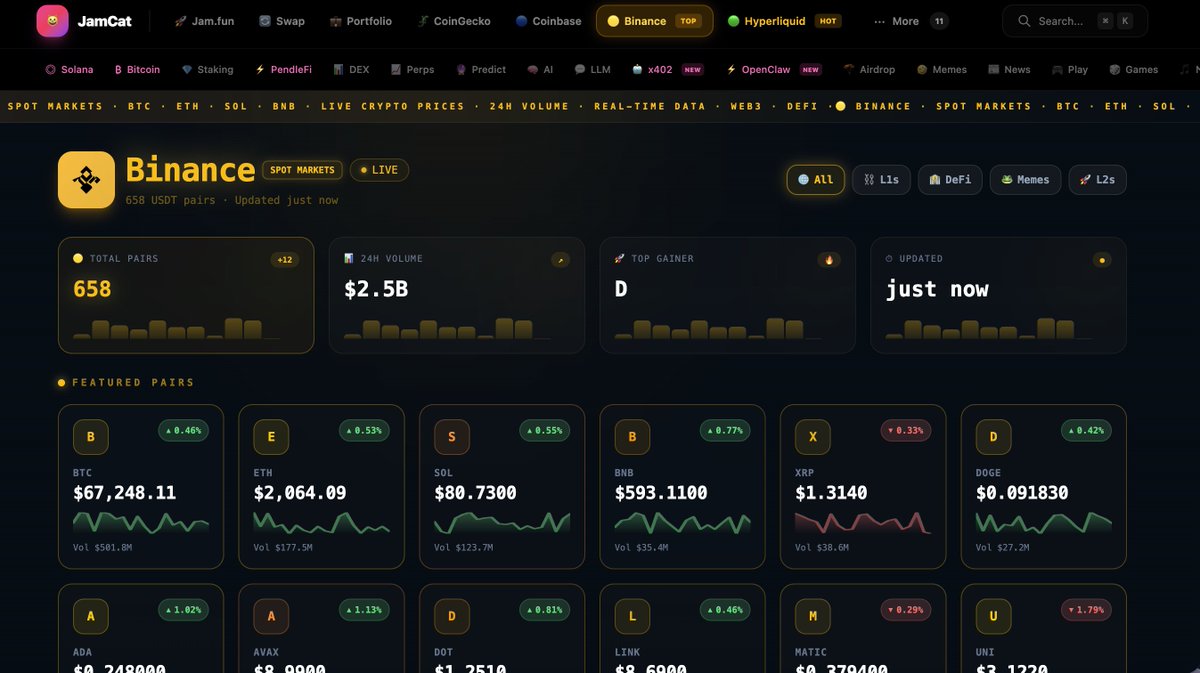Open the XRP featured pair card
The image size is (1200, 673).
(x=863, y=487)
